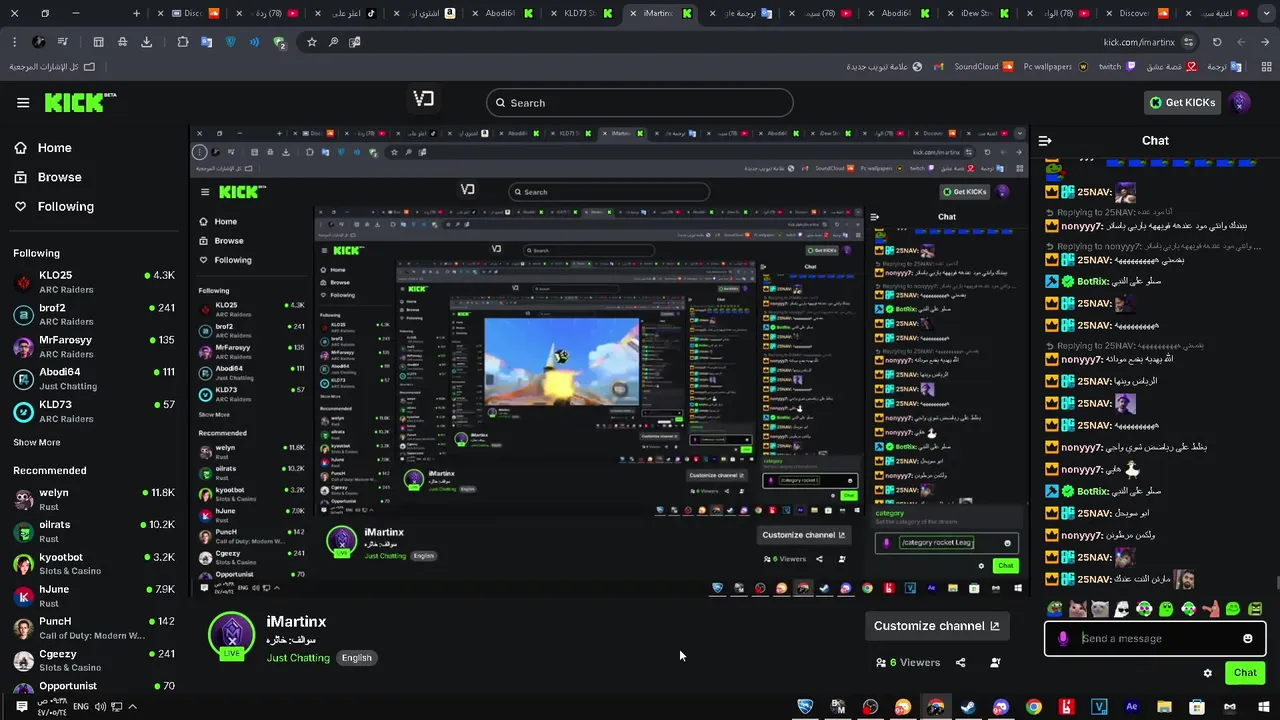Image resolution: width=1280 pixels, height=720 pixels.
Task: Insert the Patrick emote above message box
Action: tap(1211, 609)
